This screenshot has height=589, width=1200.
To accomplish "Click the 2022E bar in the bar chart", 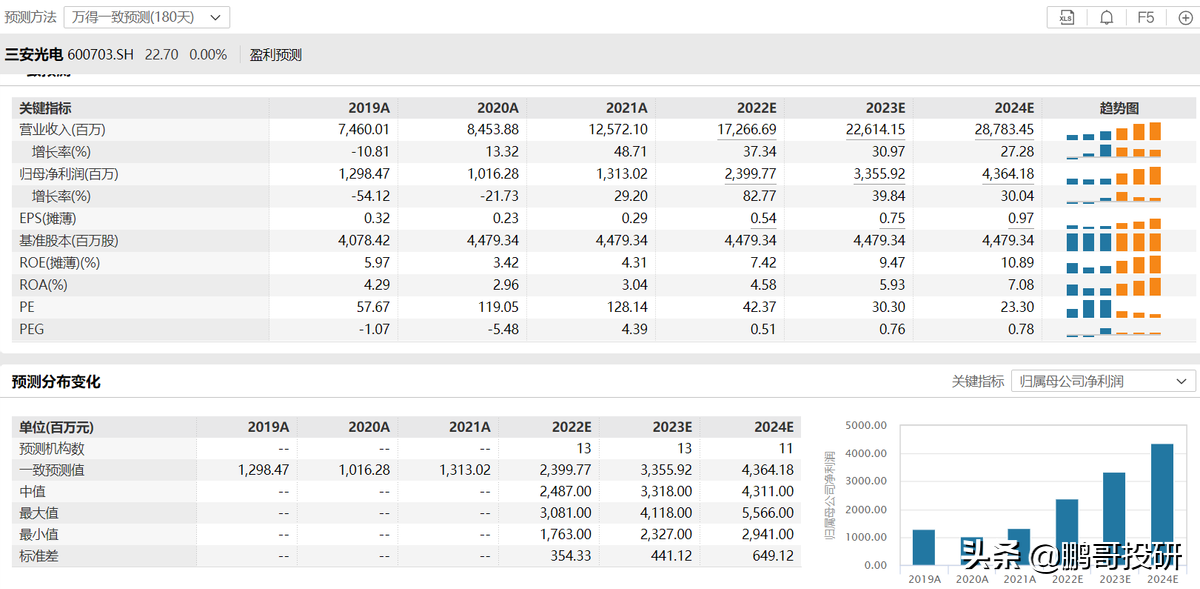I will tap(1067, 532).
